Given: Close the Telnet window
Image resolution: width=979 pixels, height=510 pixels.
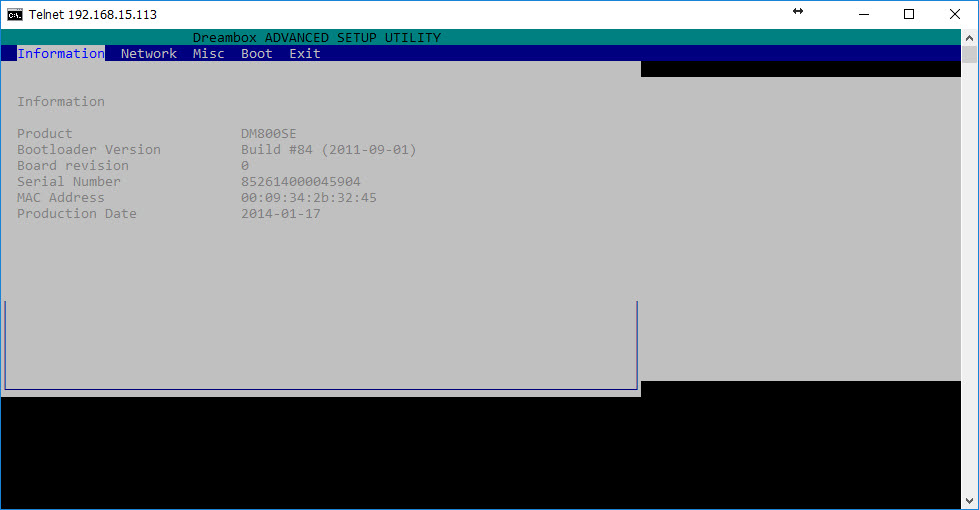Looking at the screenshot, I should point(955,14).
